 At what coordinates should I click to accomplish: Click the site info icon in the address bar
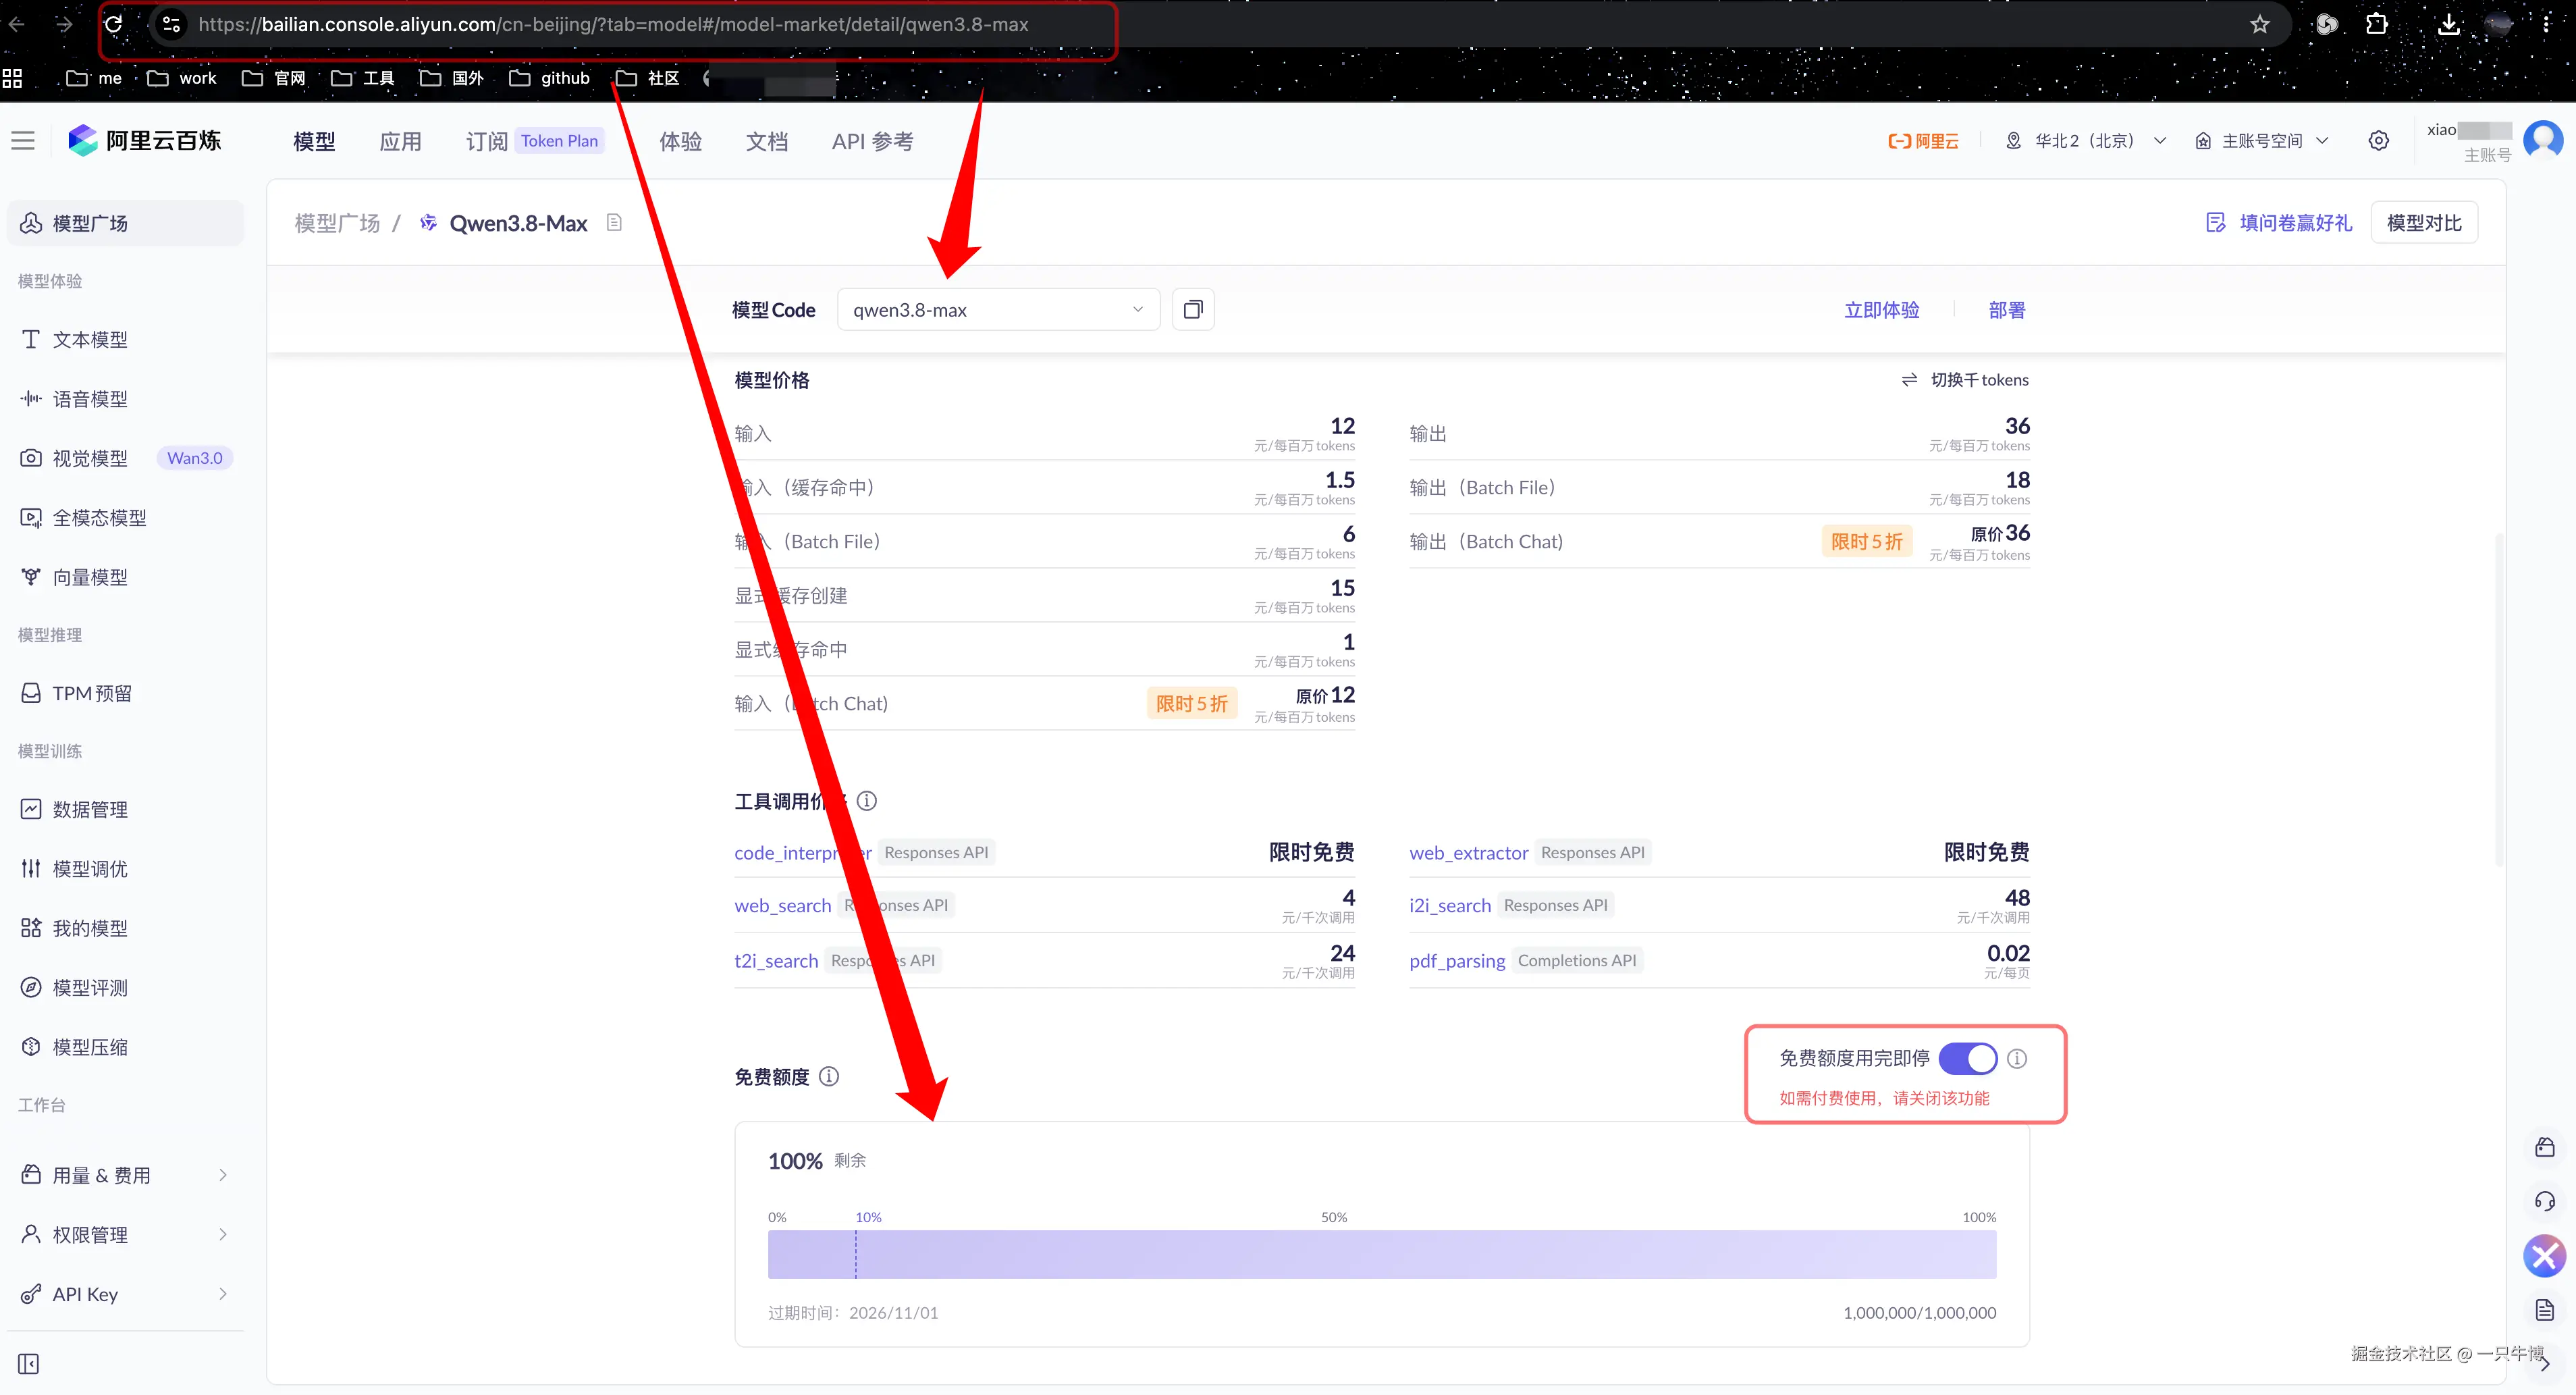(x=171, y=24)
